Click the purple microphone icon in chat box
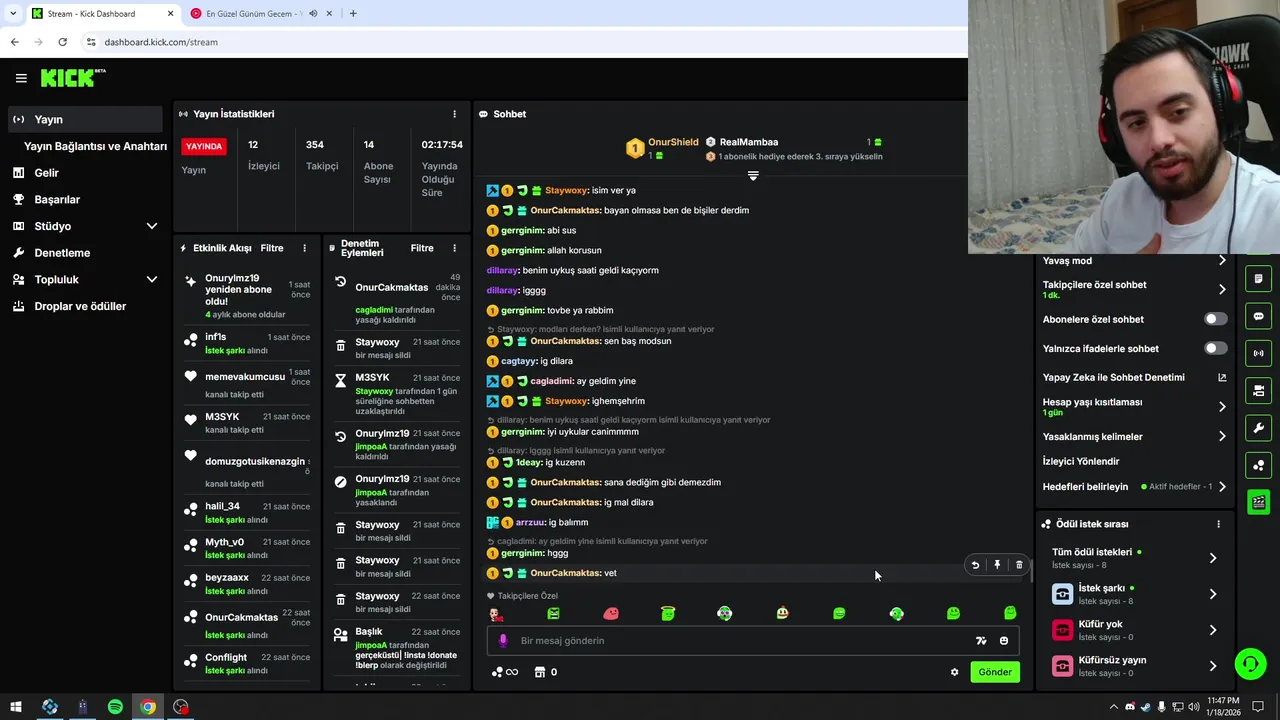1280x720 pixels. coord(503,641)
